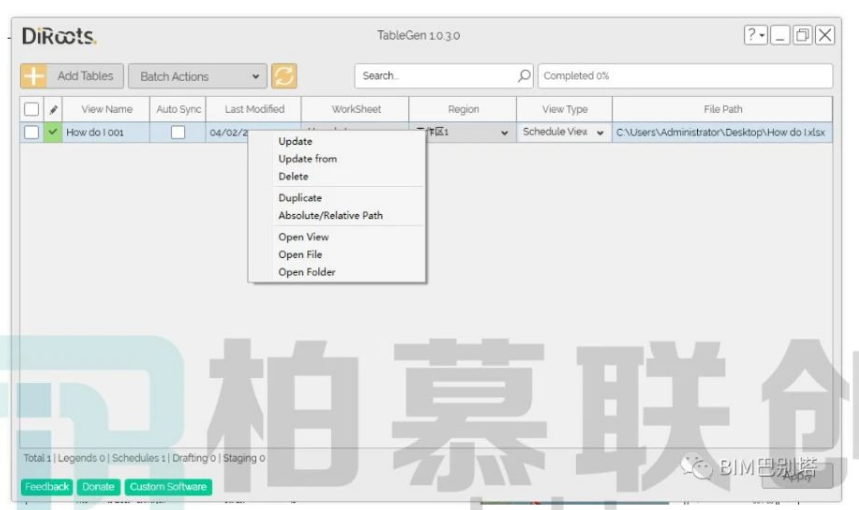This screenshot has height=510, width=859.
Task: Click the pencil edit column header icon
Action: pos(53,110)
